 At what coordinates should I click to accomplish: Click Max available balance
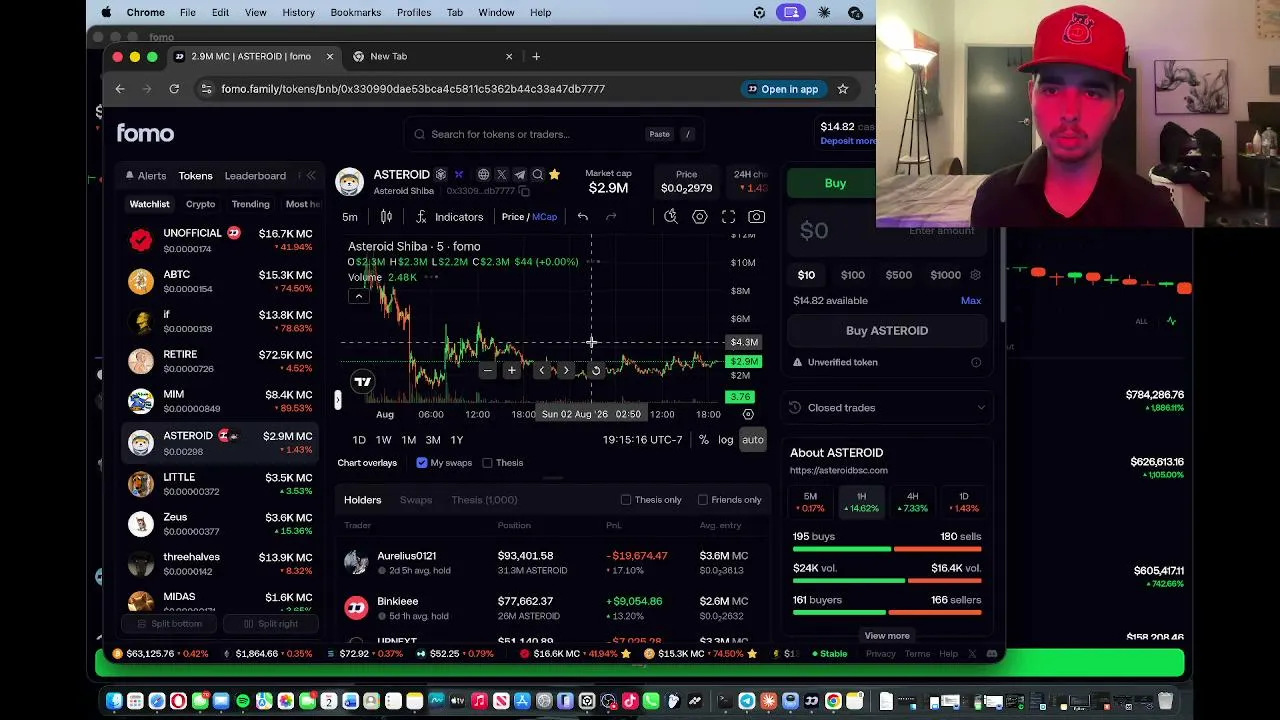tap(971, 301)
